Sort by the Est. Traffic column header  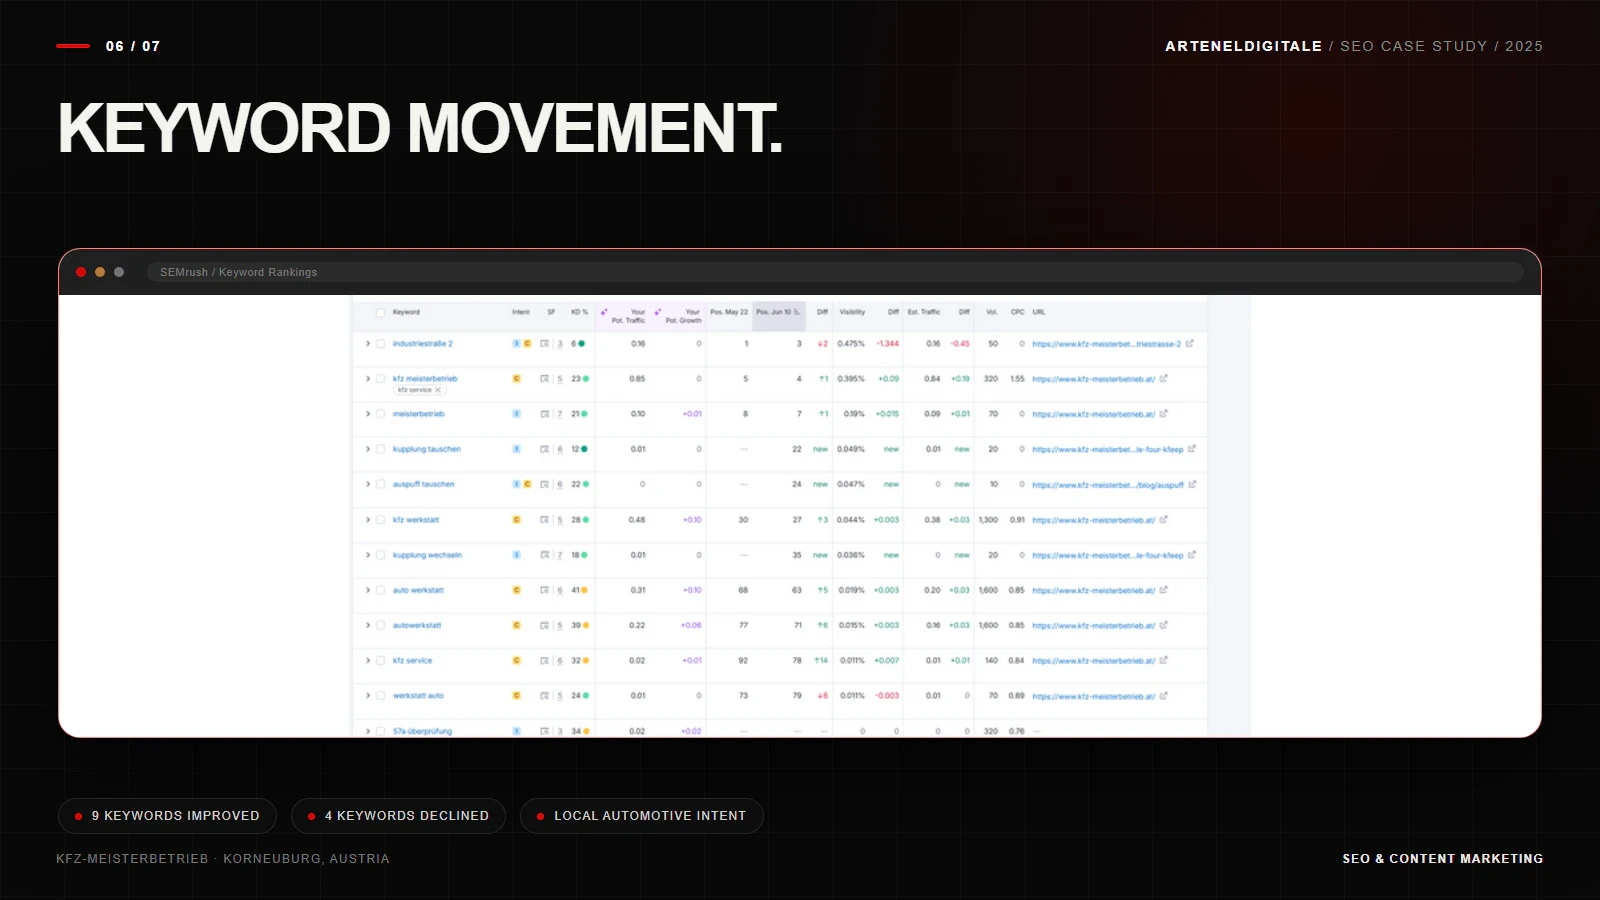click(924, 312)
